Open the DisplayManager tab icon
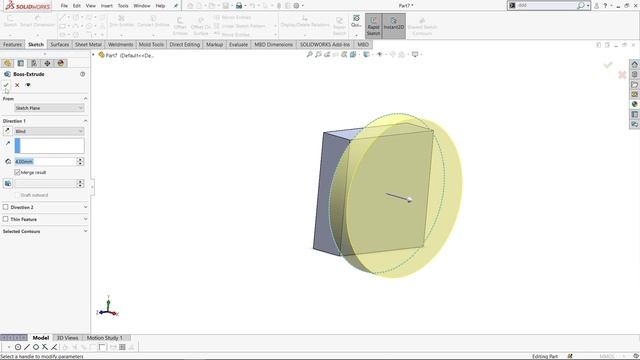Viewport: 640px width, 360px height. pos(61,63)
